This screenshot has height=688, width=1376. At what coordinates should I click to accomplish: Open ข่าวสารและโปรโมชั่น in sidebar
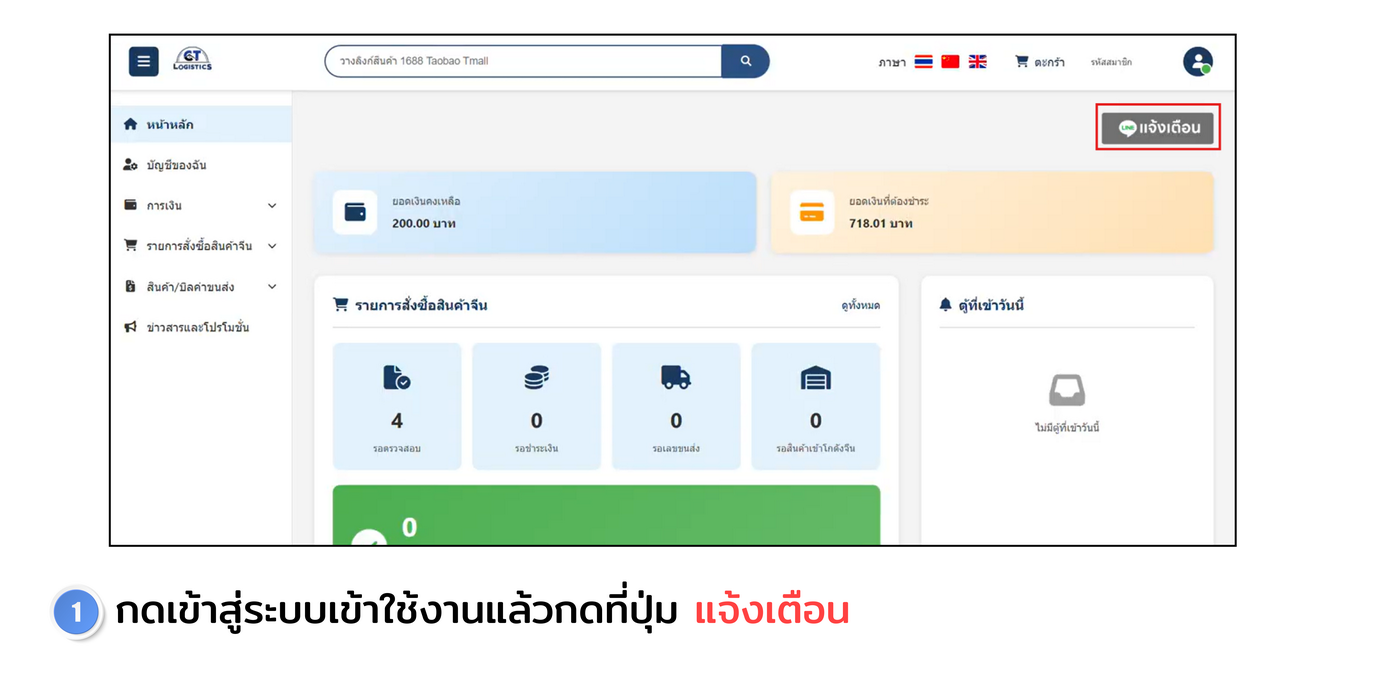click(x=197, y=328)
